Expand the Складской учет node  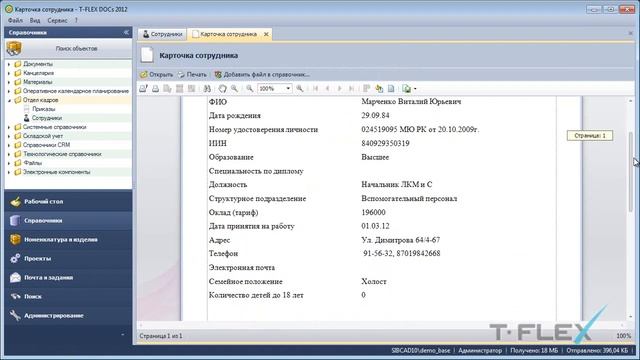click(x=9, y=136)
